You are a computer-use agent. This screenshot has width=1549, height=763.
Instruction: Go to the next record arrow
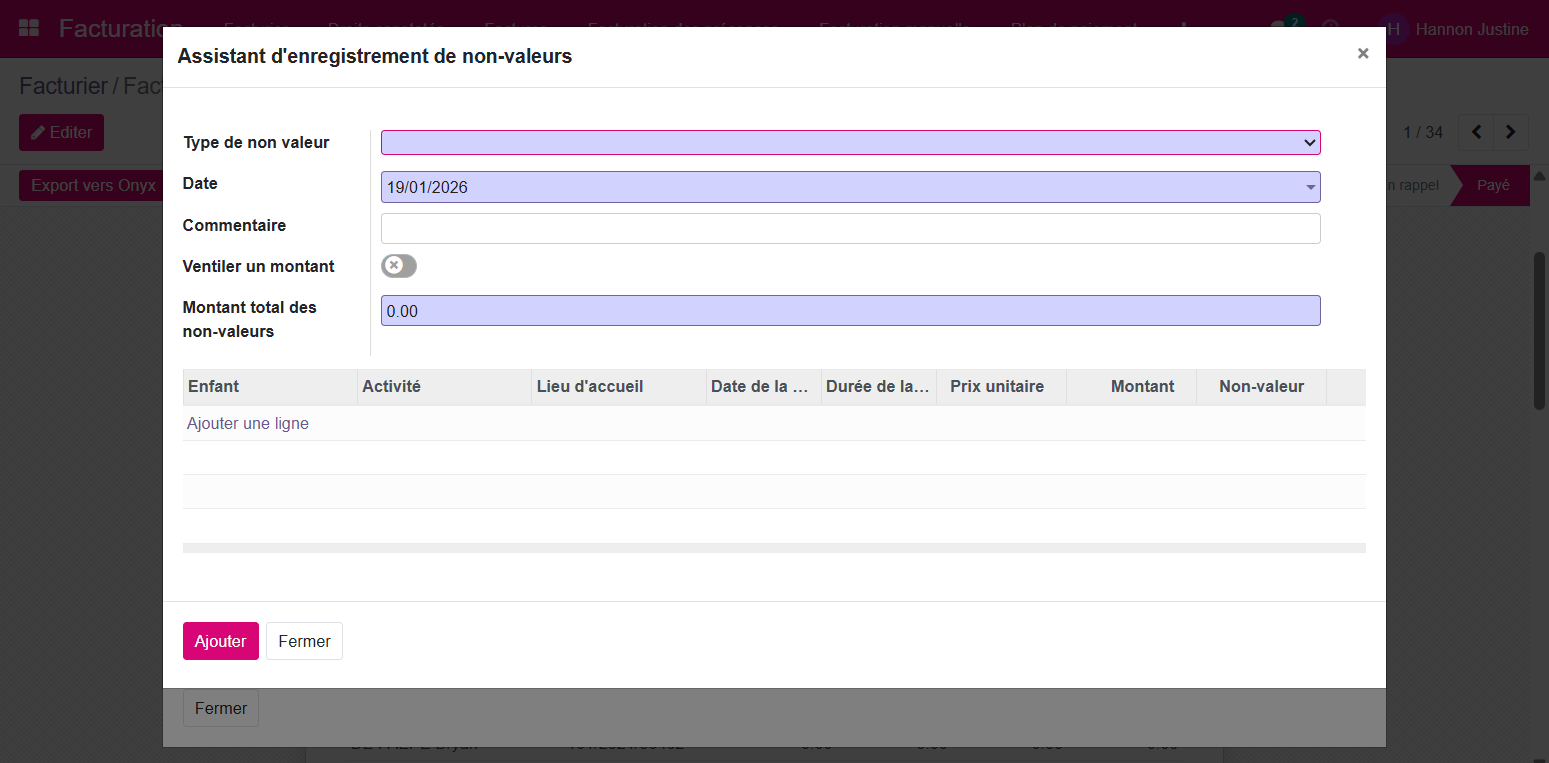point(1511,132)
